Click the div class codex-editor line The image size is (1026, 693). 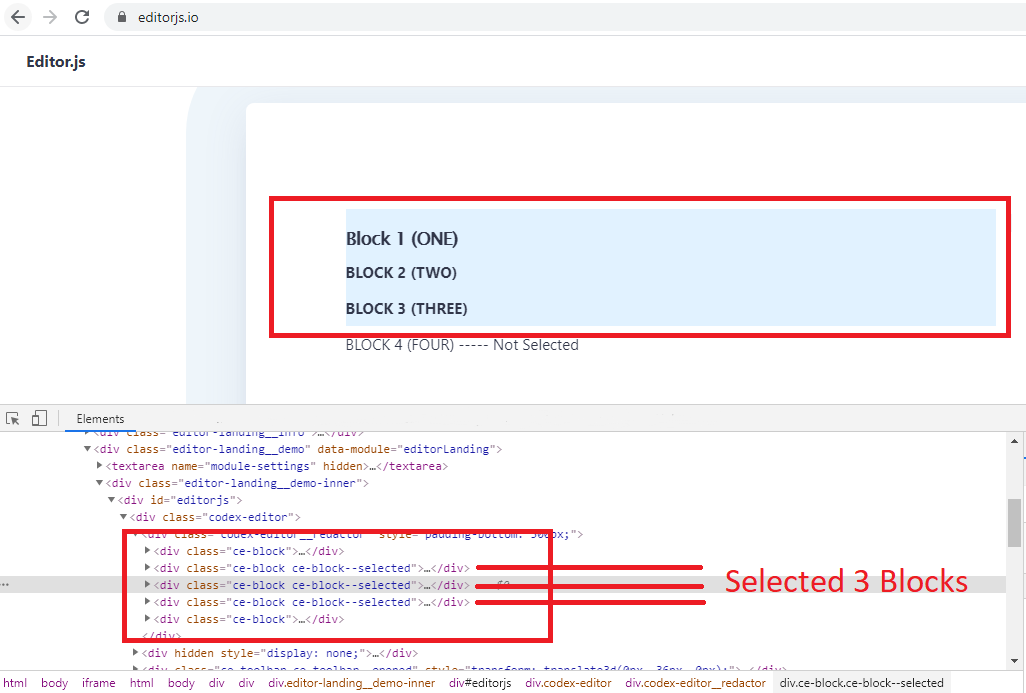click(215, 517)
